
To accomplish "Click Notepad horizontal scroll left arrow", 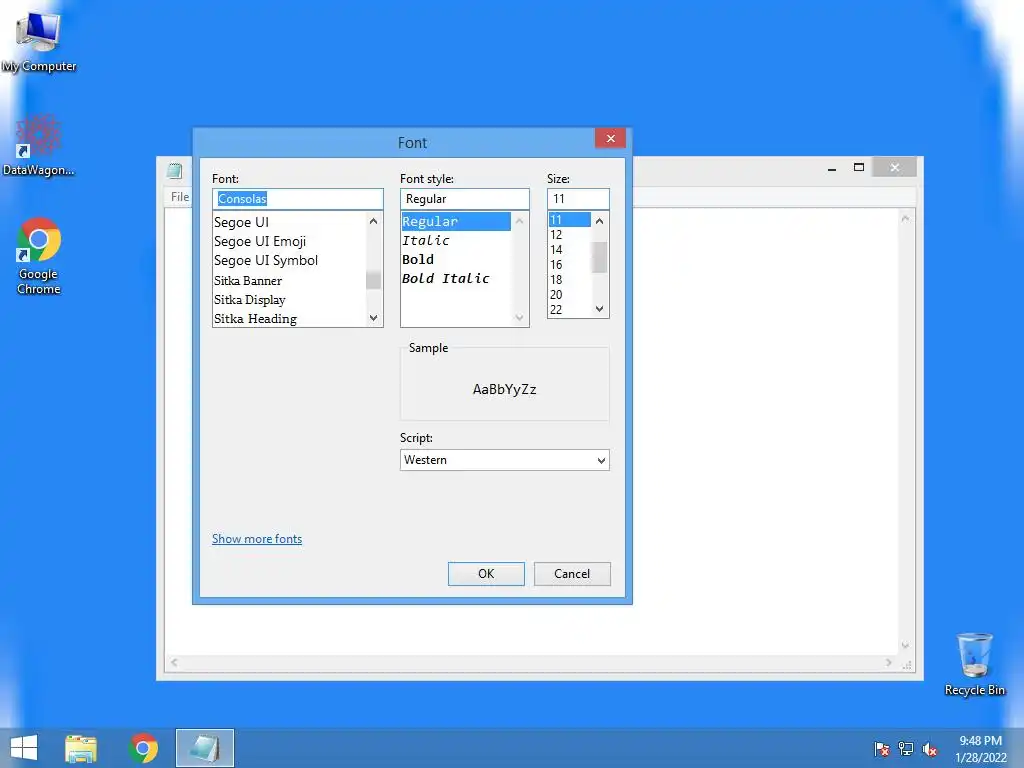I will pos(174,662).
